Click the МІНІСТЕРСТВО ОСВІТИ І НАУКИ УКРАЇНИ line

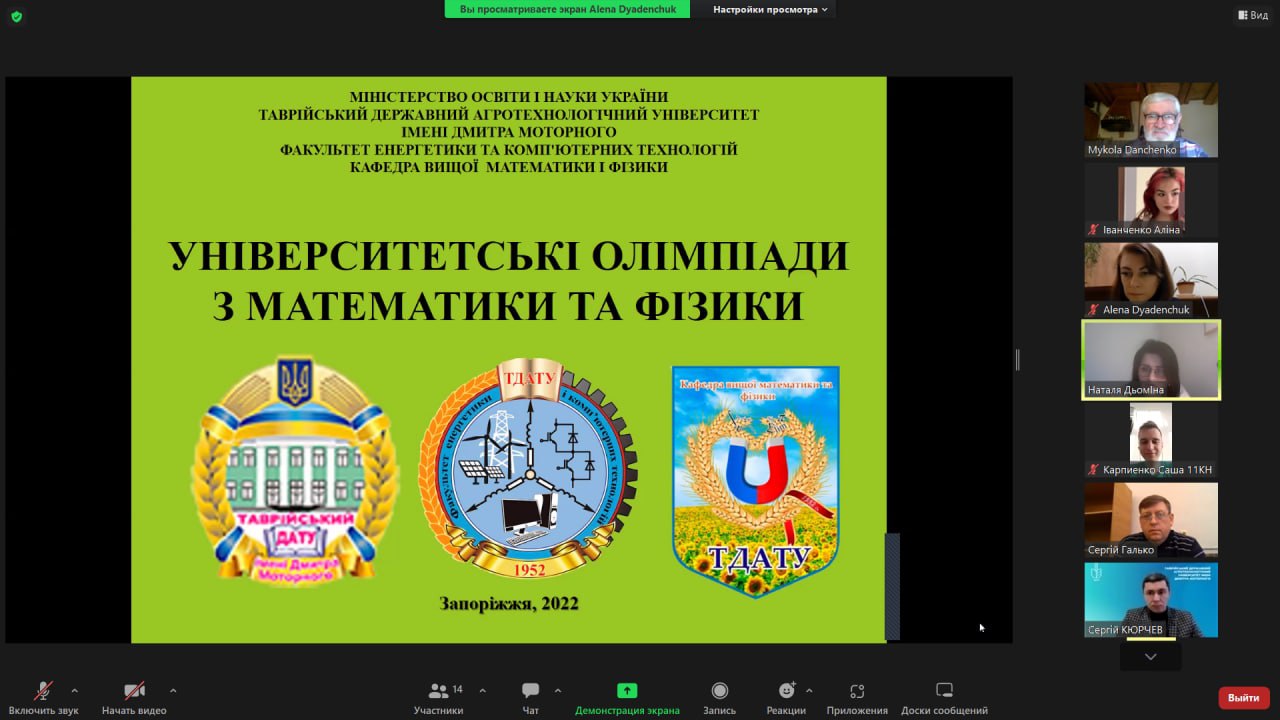509,97
